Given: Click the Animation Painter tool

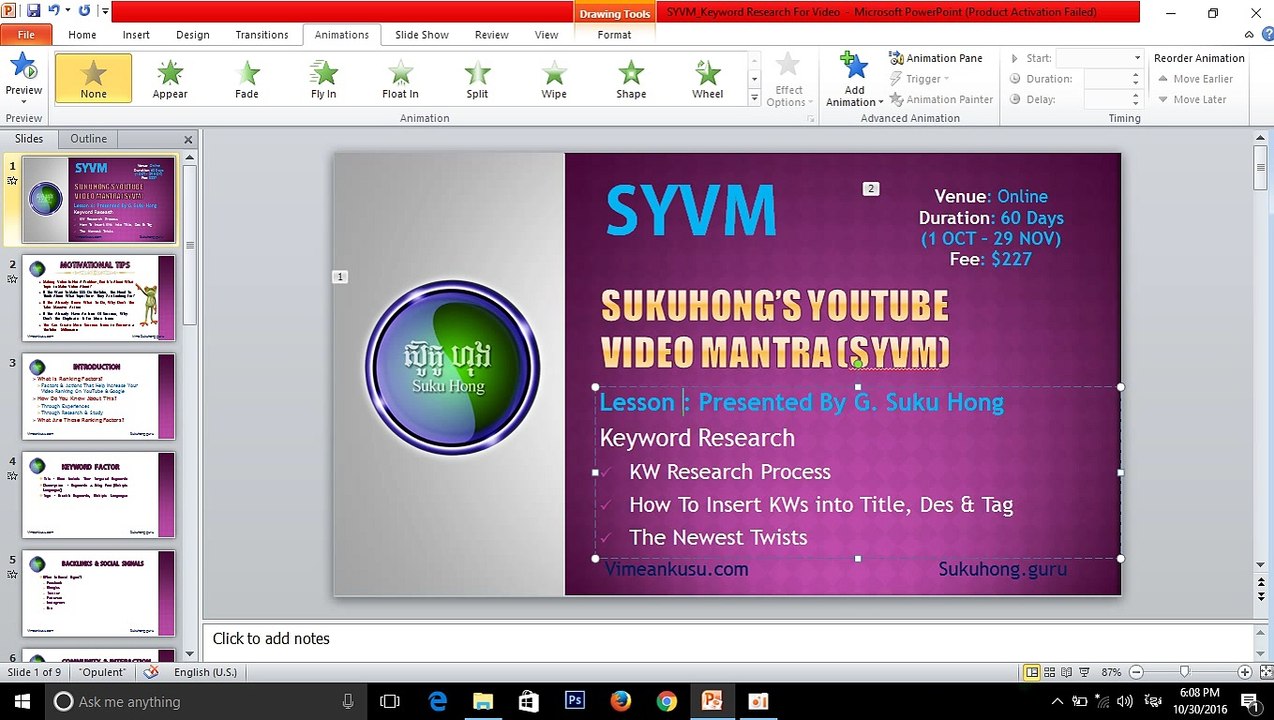Looking at the screenshot, I should pos(941,99).
